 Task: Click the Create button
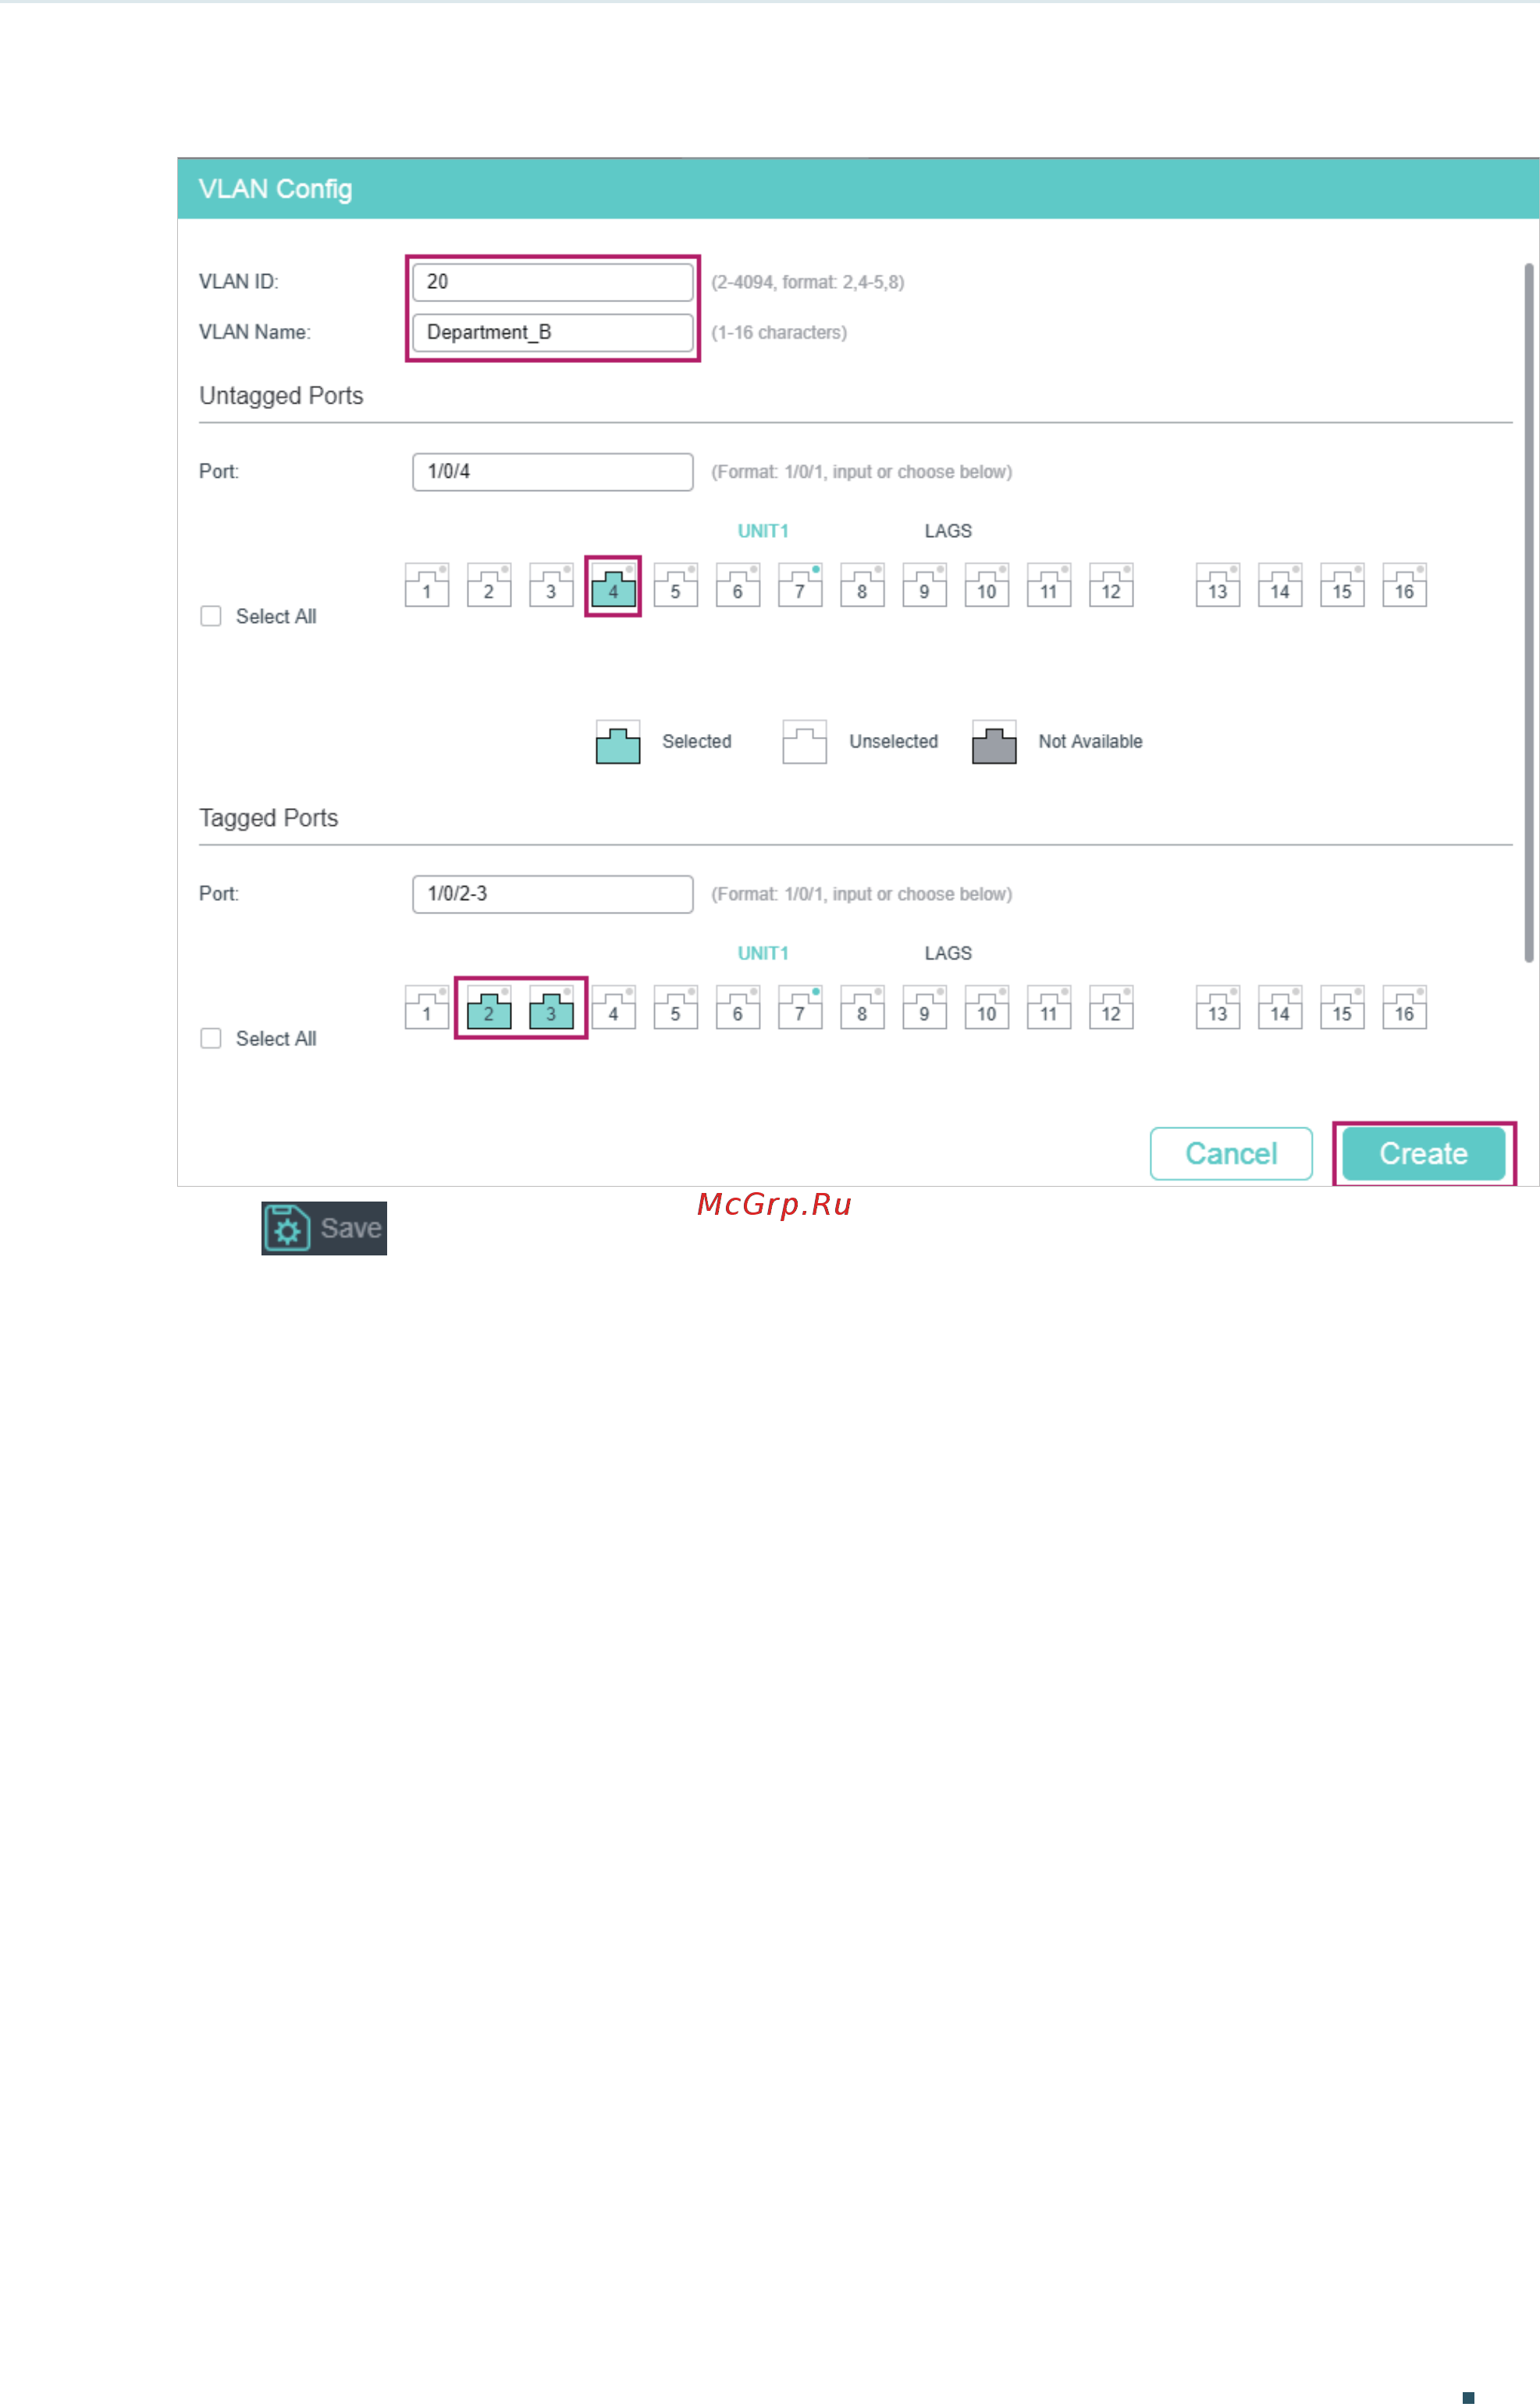pos(1423,1153)
